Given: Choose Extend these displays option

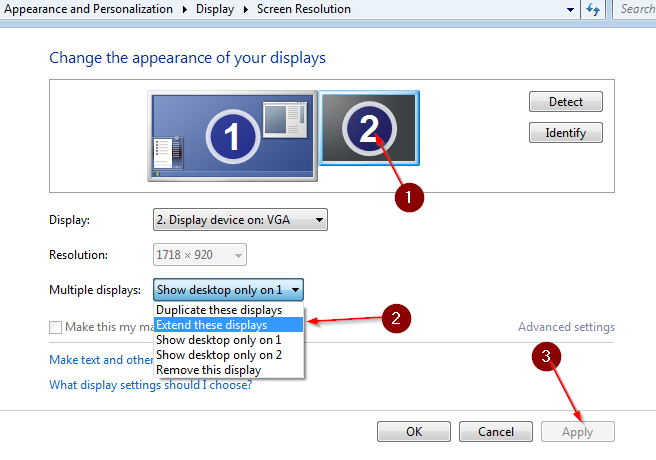Looking at the screenshot, I should tap(211, 325).
